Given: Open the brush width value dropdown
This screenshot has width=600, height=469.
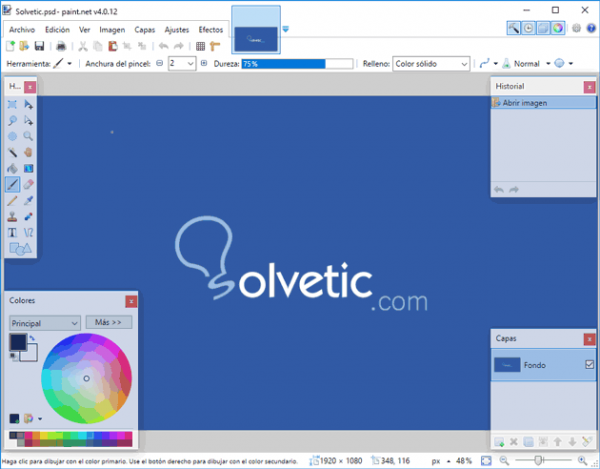Looking at the screenshot, I should click(191, 64).
